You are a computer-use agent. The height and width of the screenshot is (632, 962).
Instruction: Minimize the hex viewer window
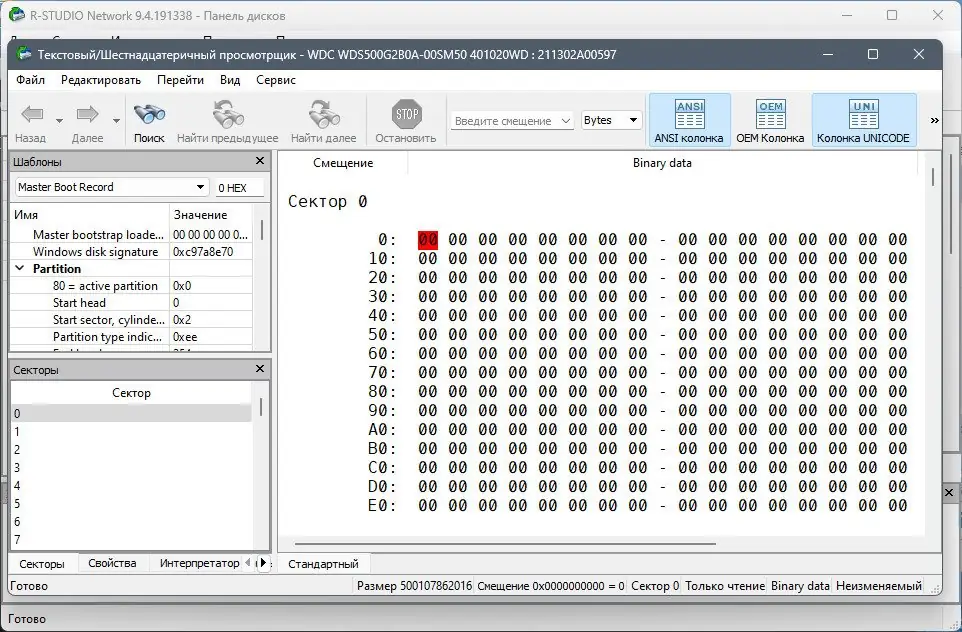(828, 54)
